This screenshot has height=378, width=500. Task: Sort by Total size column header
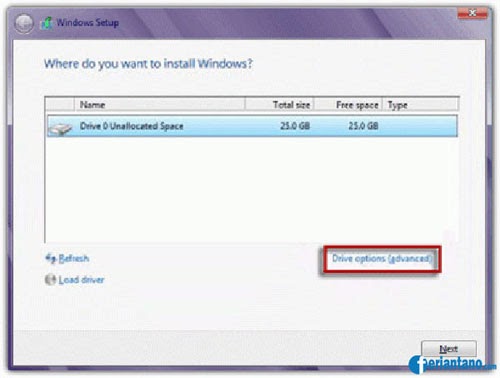click(x=279, y=105)
